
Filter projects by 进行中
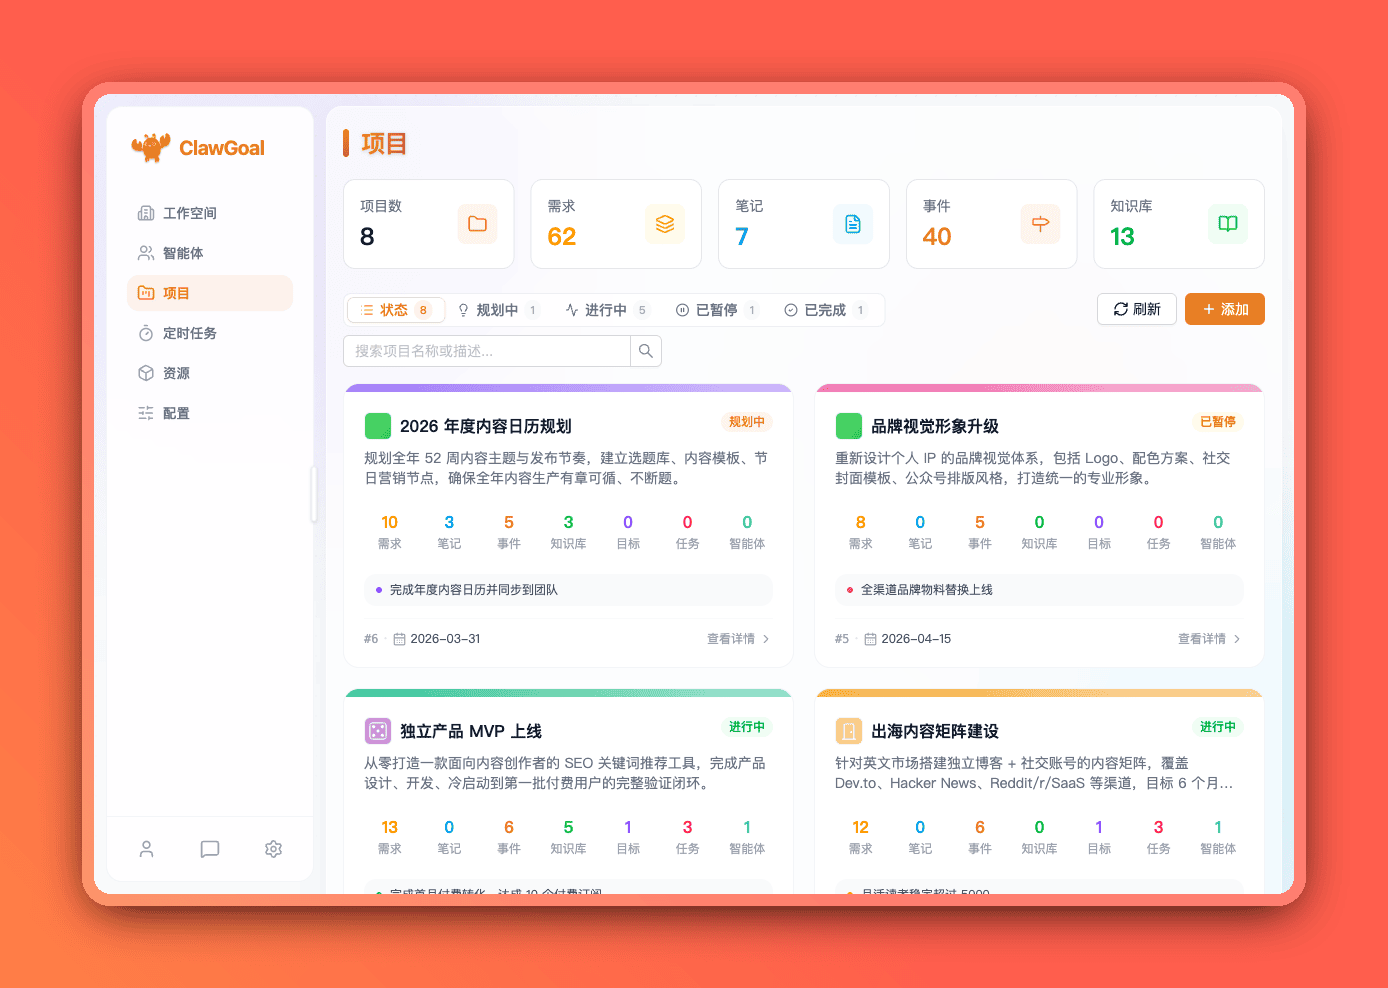(x=607, y=310)
